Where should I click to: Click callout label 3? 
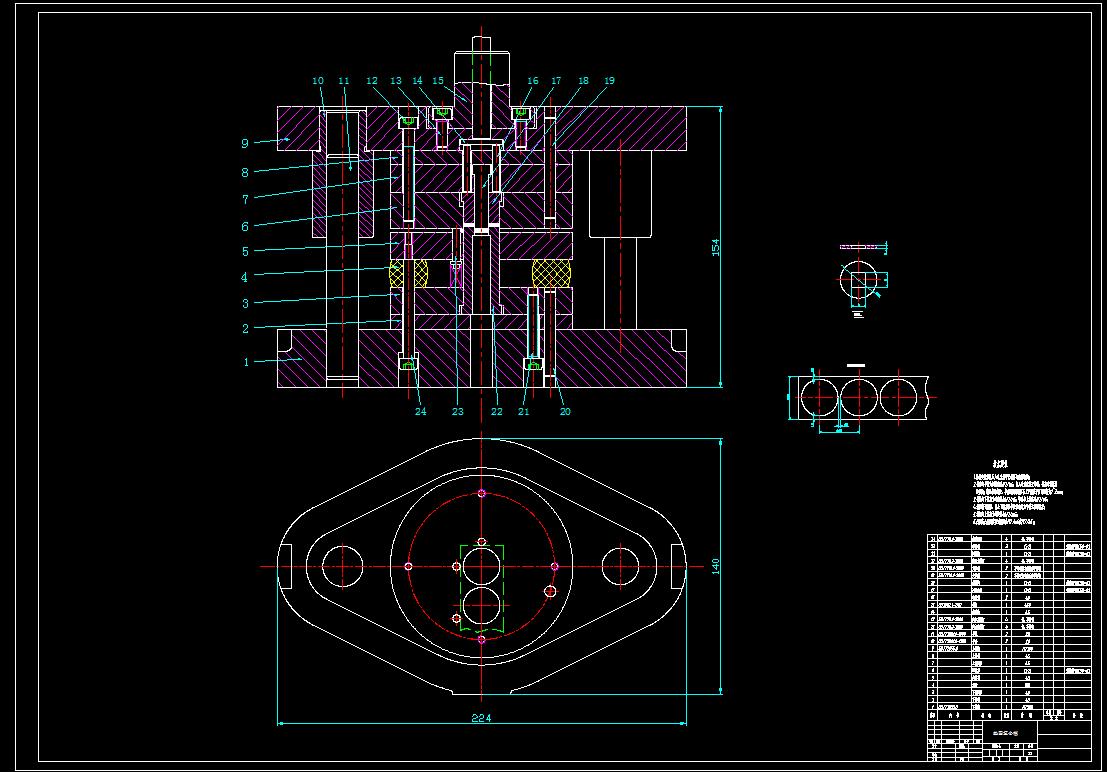coord(246,303)
